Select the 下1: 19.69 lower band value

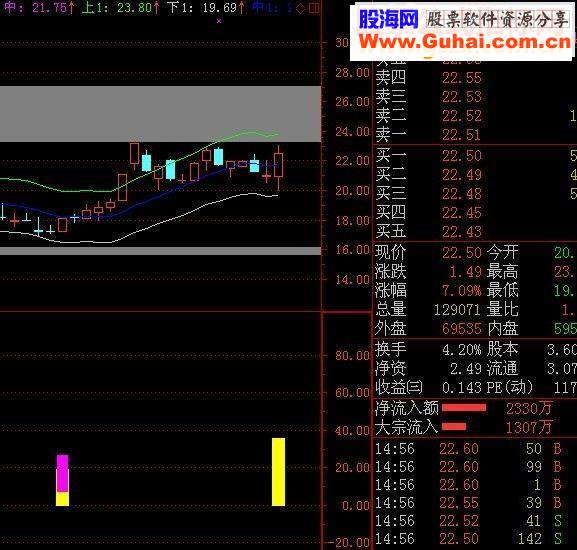coord(205,8)
